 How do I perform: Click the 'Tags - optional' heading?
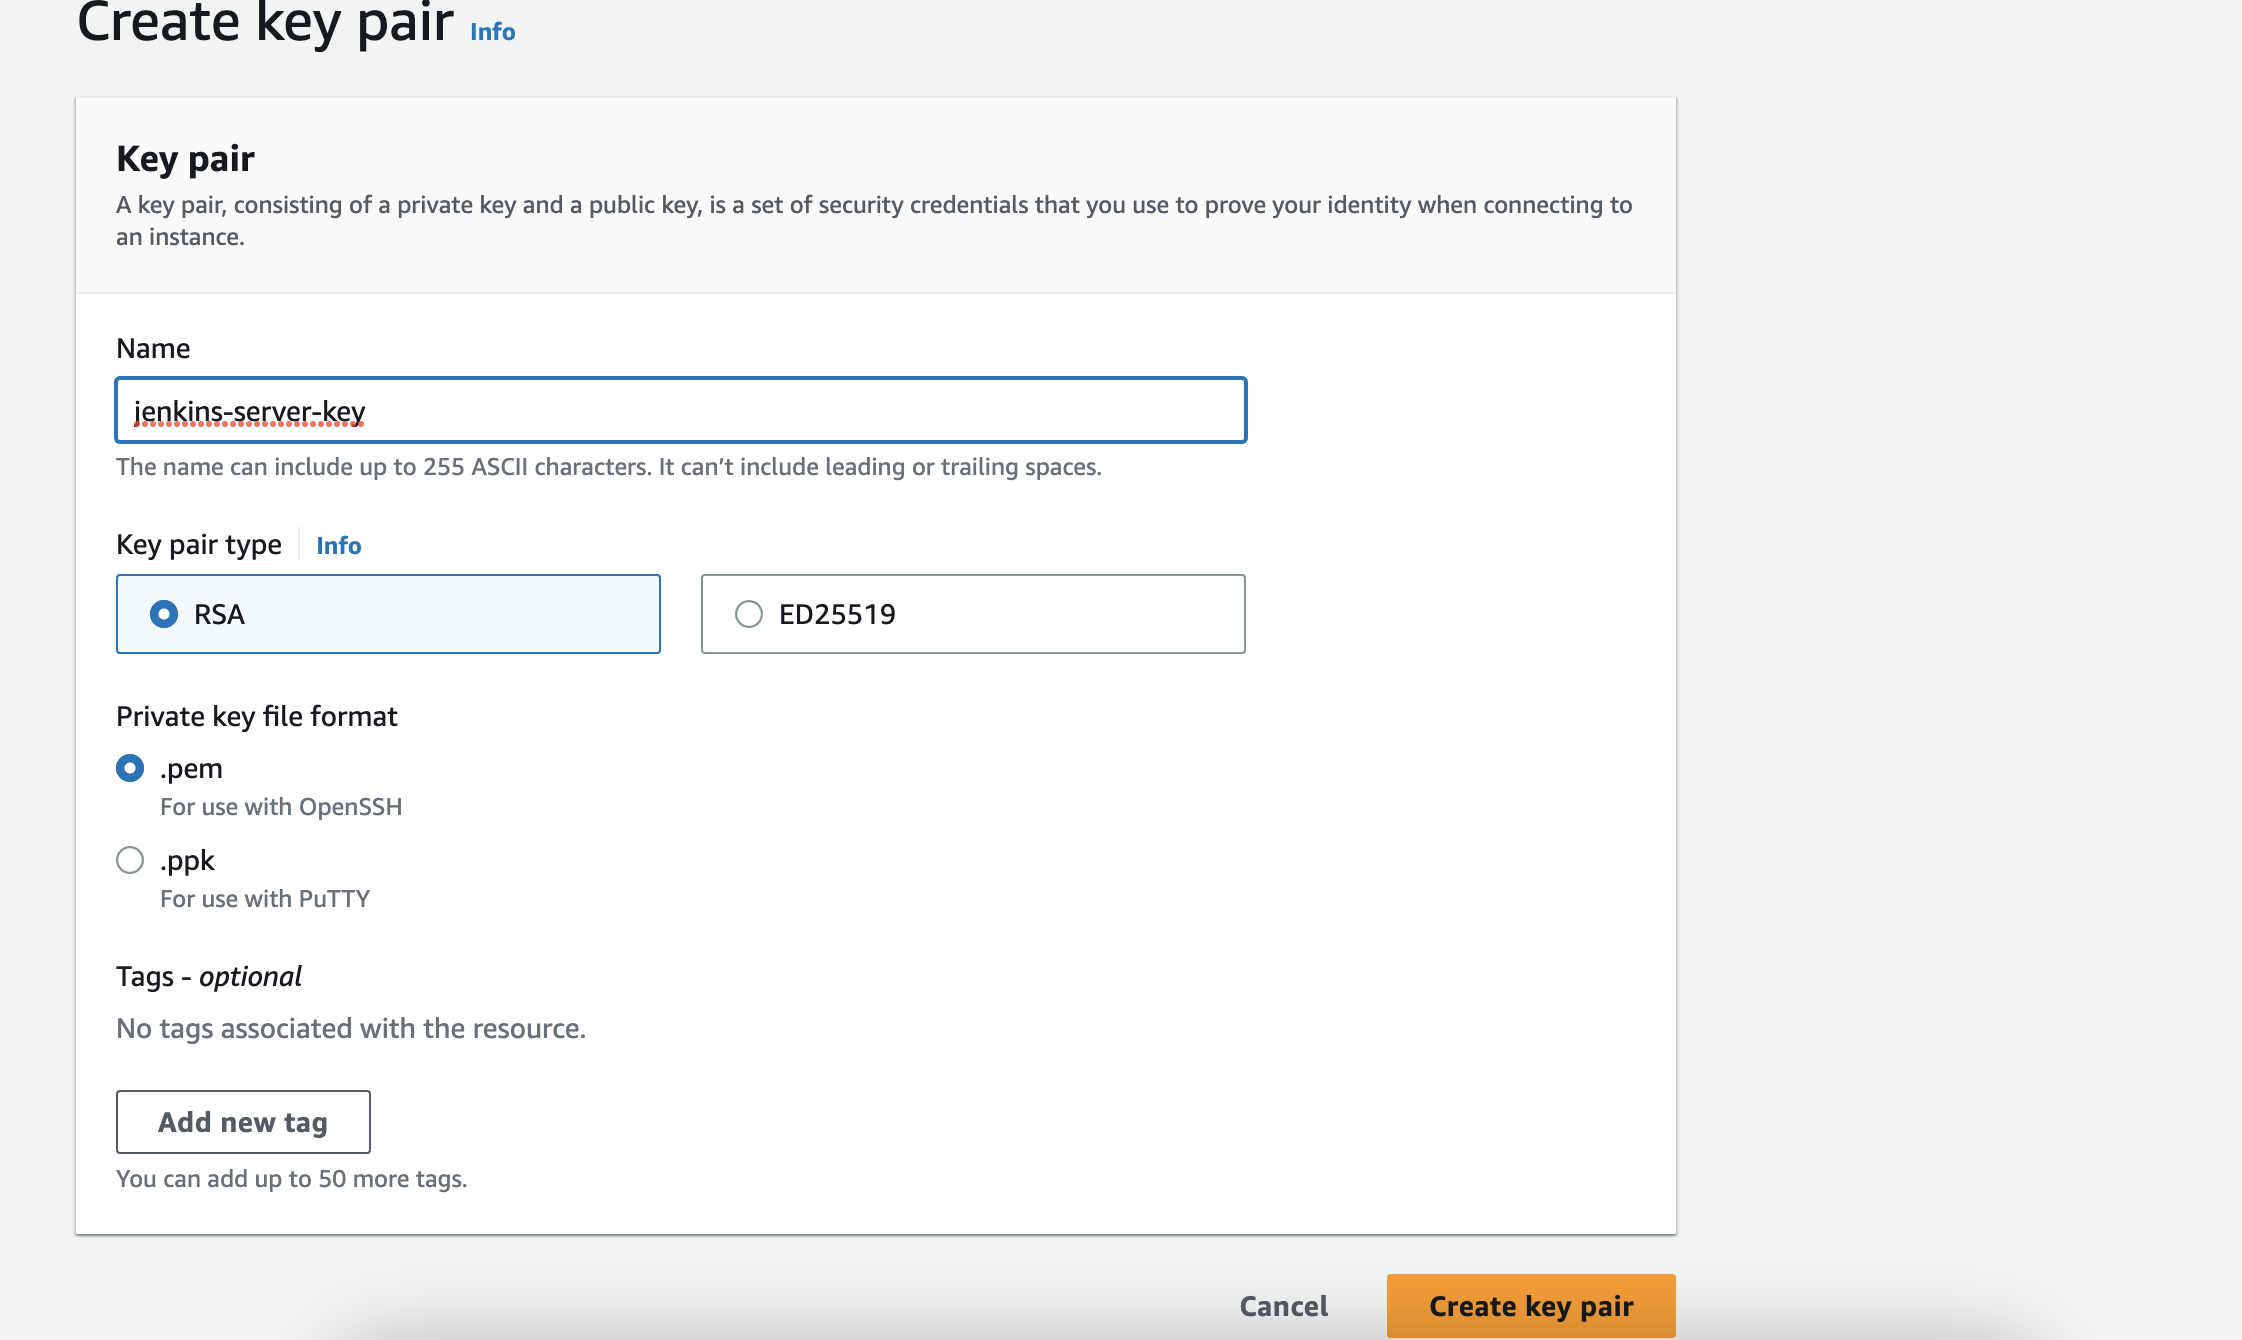[209, 976]
